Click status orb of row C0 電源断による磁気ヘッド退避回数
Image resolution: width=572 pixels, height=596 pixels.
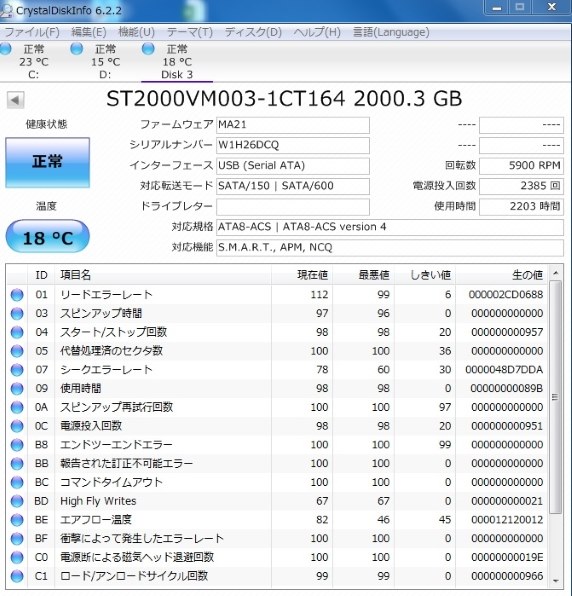pos(17,558)
